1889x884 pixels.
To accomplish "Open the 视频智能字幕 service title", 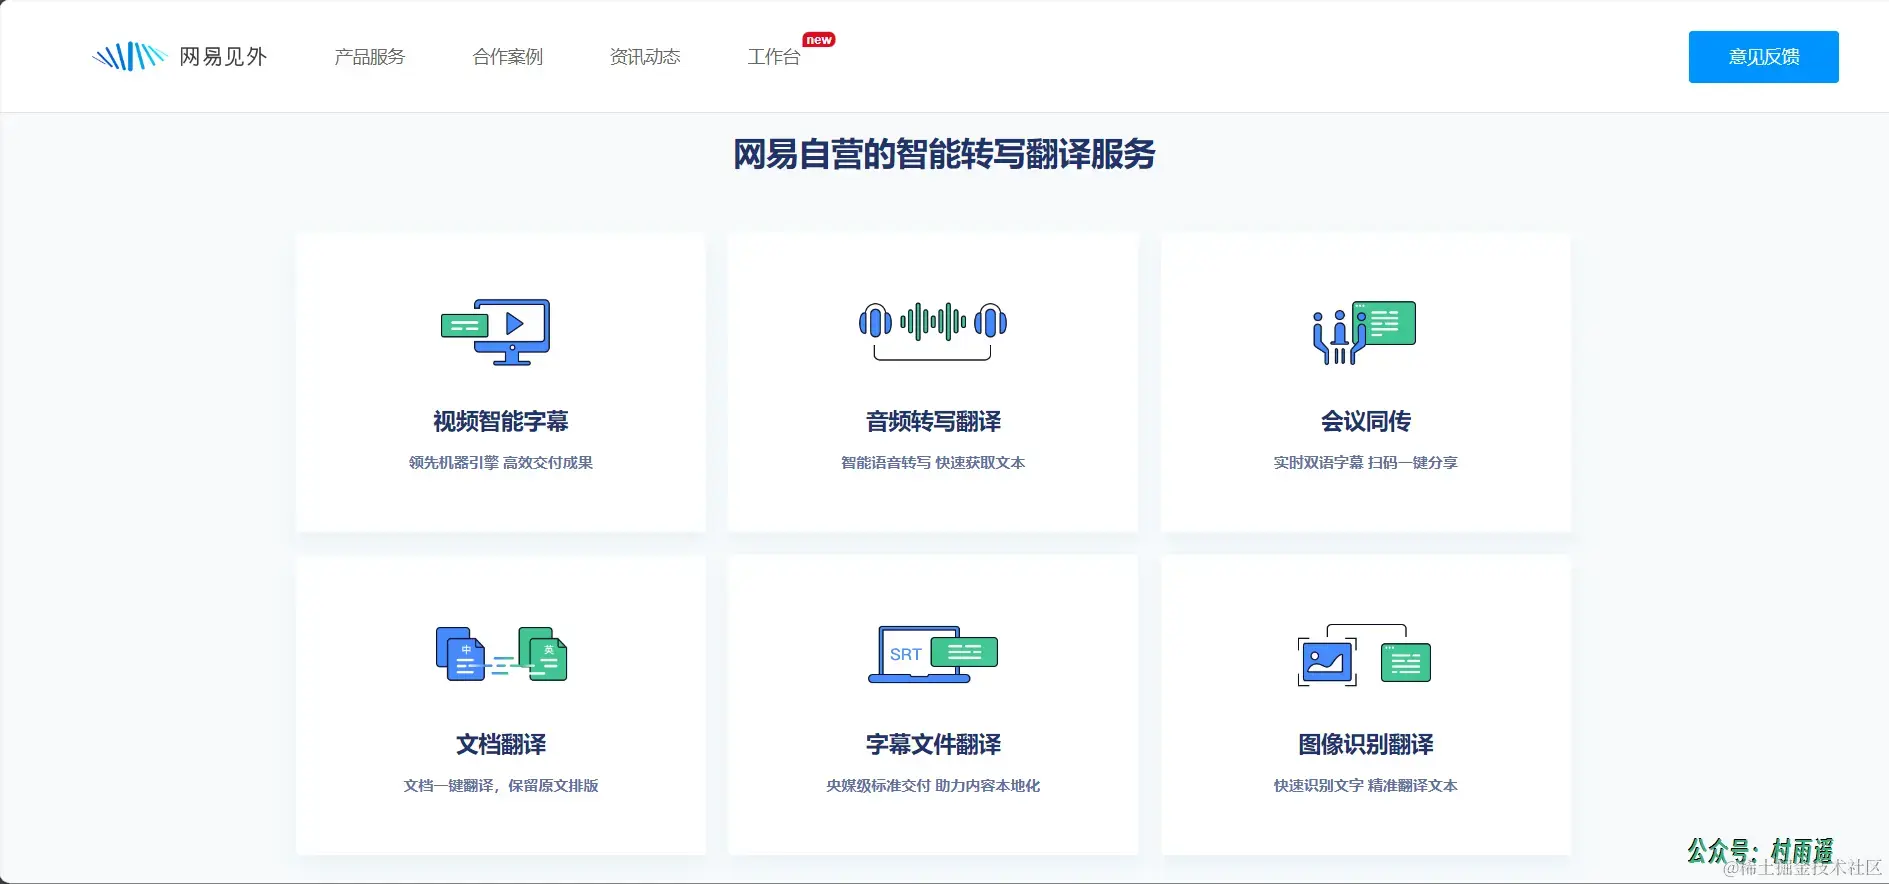I will click(x=501, y=422).
